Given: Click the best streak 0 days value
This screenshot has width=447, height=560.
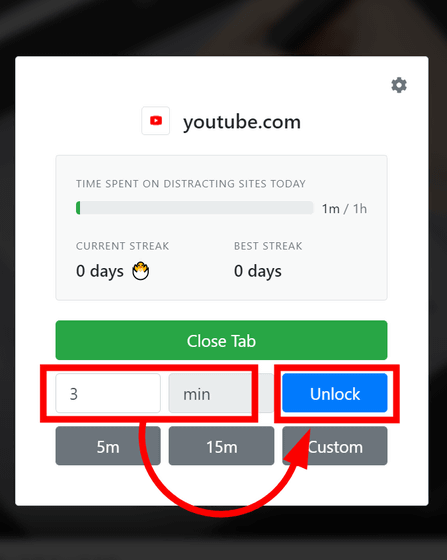Looking at the screenshot, I should point(258,271).
